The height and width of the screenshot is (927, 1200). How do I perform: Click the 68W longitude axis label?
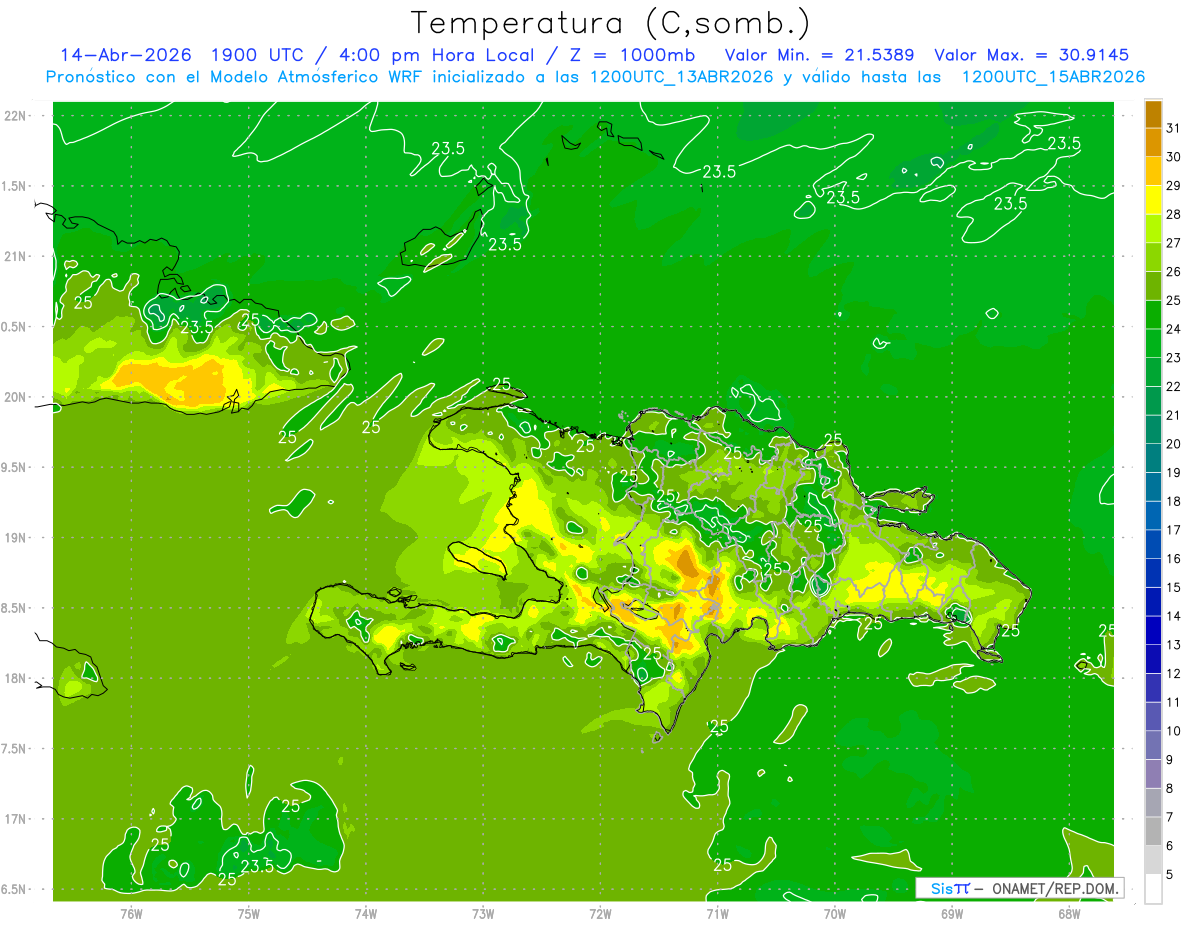point(1069,914)
